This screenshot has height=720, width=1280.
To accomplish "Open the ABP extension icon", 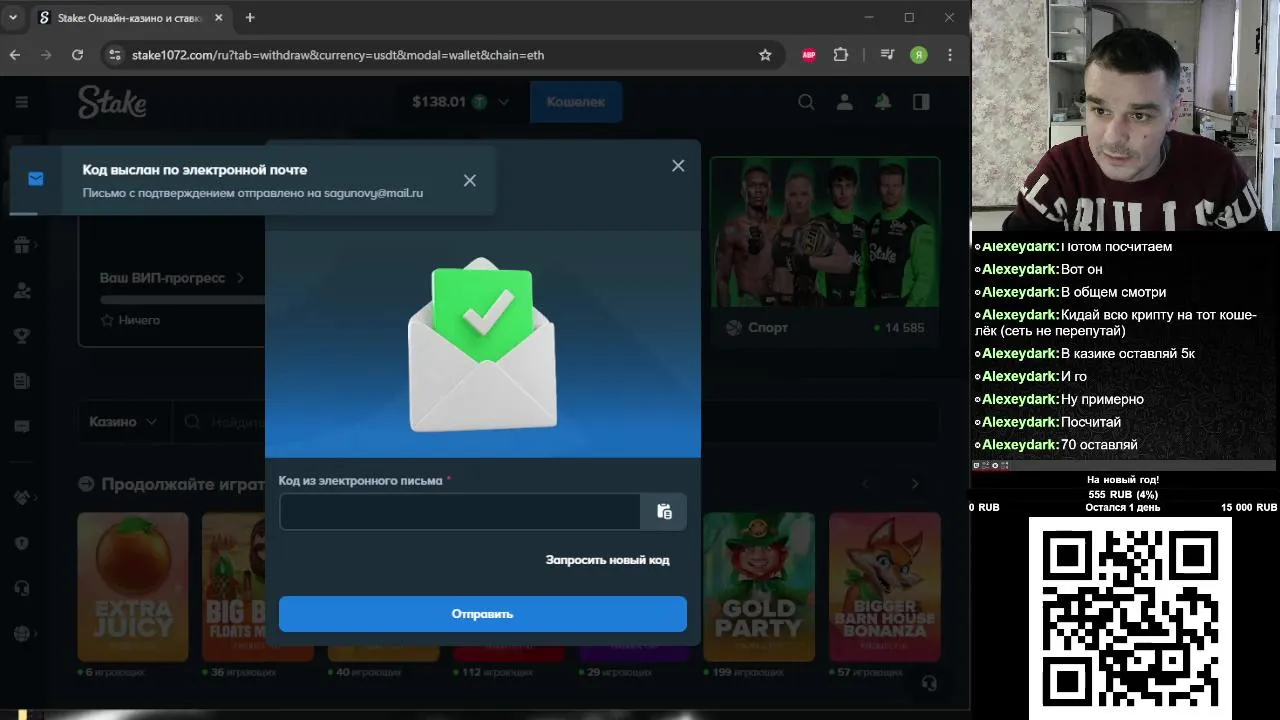I will click(809, 55).
